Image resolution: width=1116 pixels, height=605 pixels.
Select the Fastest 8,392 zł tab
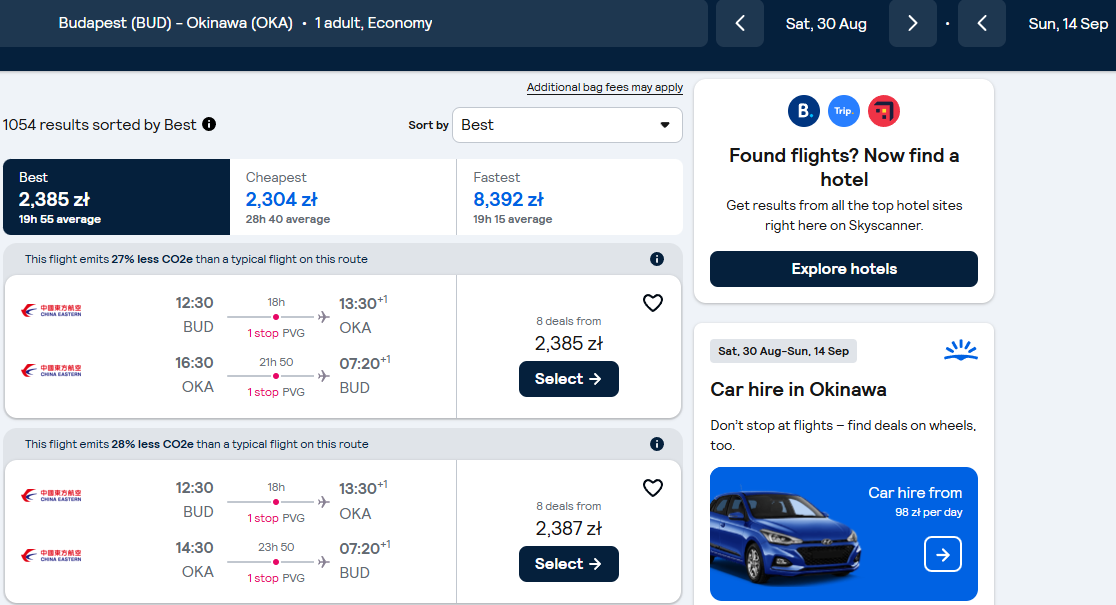click(x=569, y=197)
